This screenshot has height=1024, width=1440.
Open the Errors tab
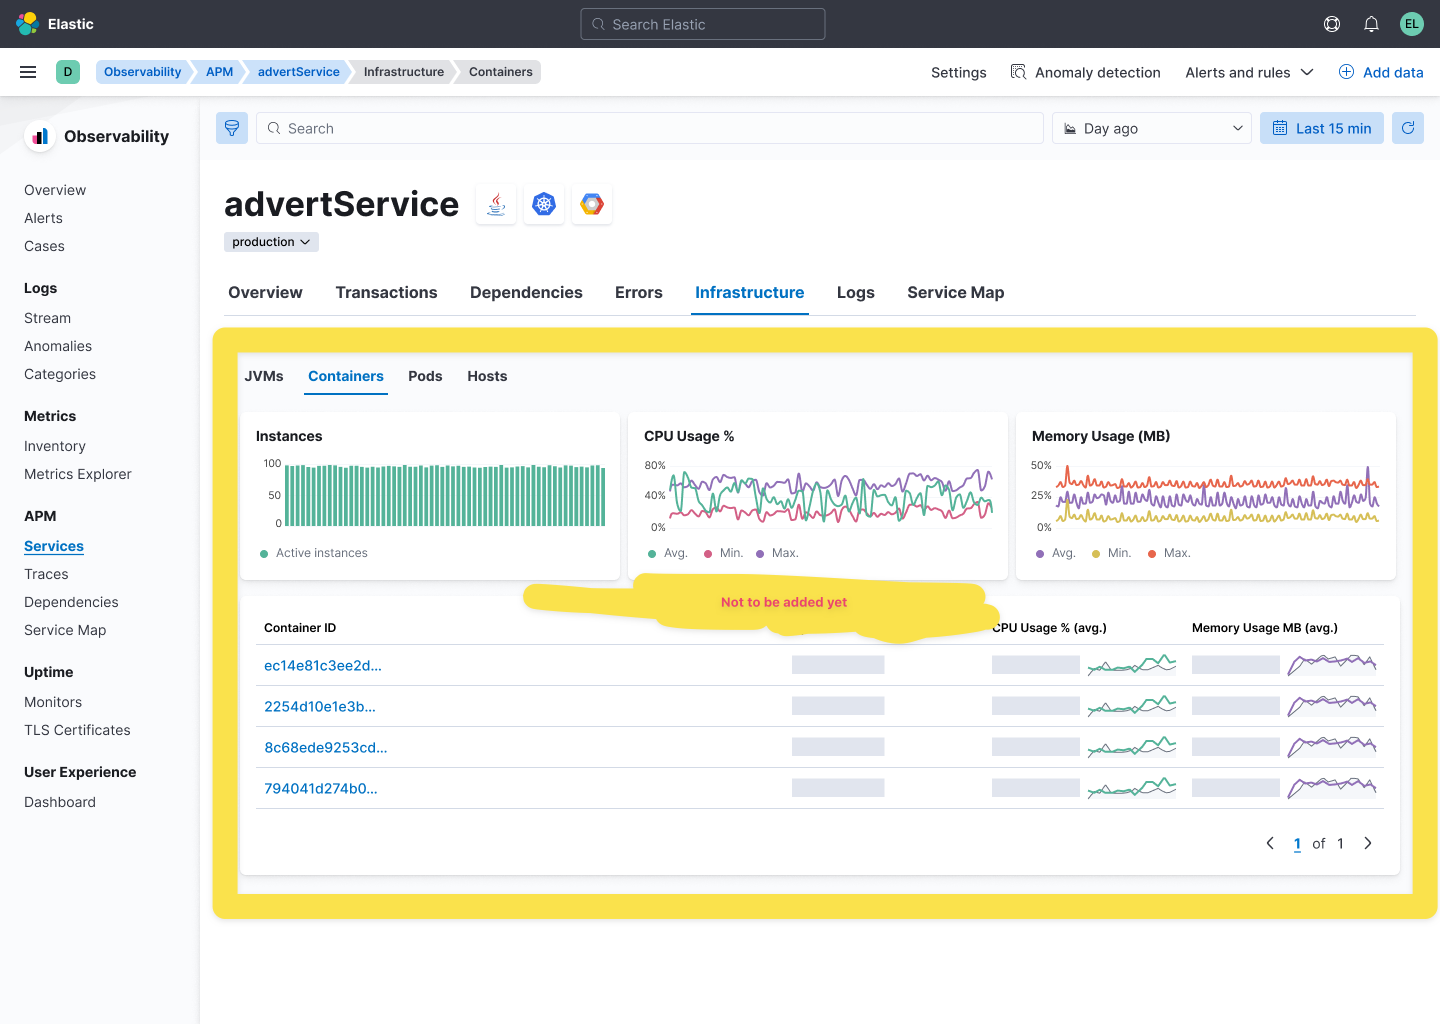point(638,292)
